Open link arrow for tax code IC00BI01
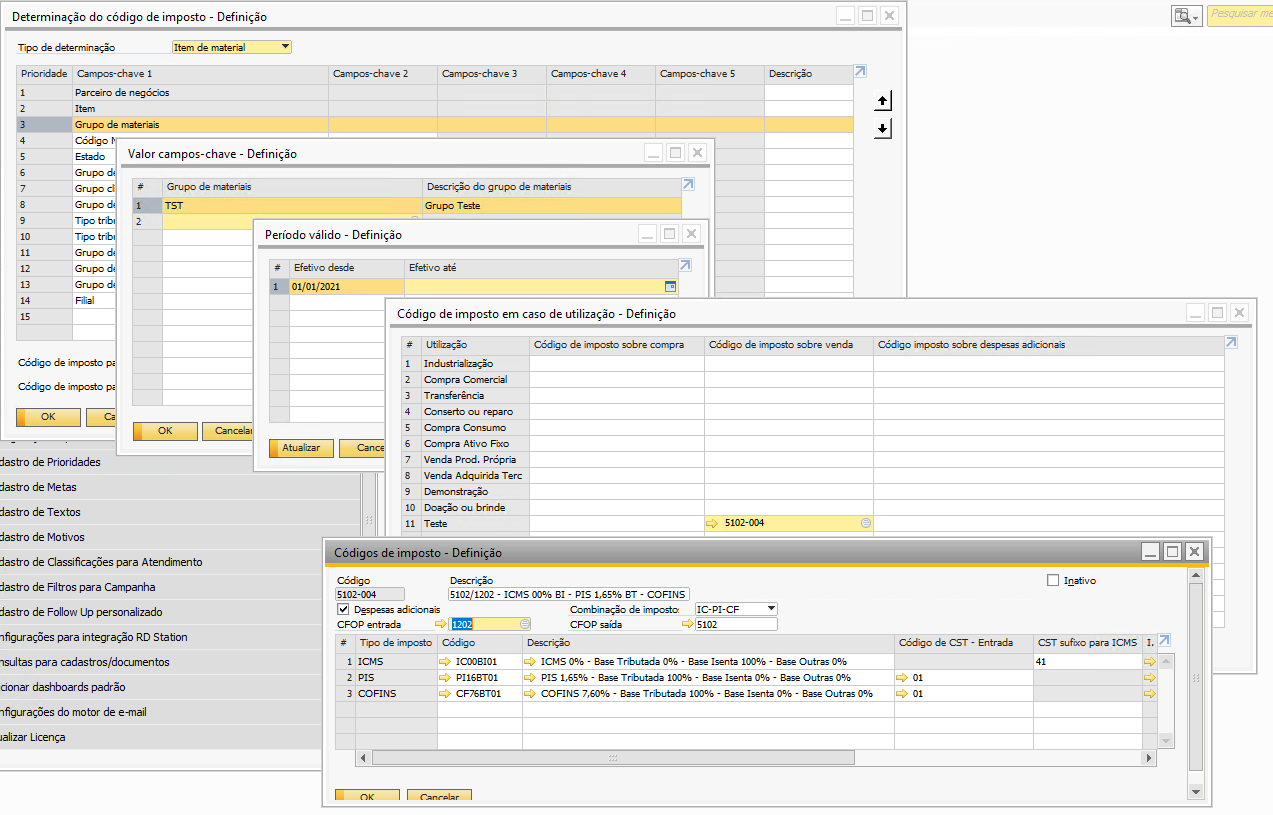The width and height of the screenshot is (1273, 815). (446, 661)
